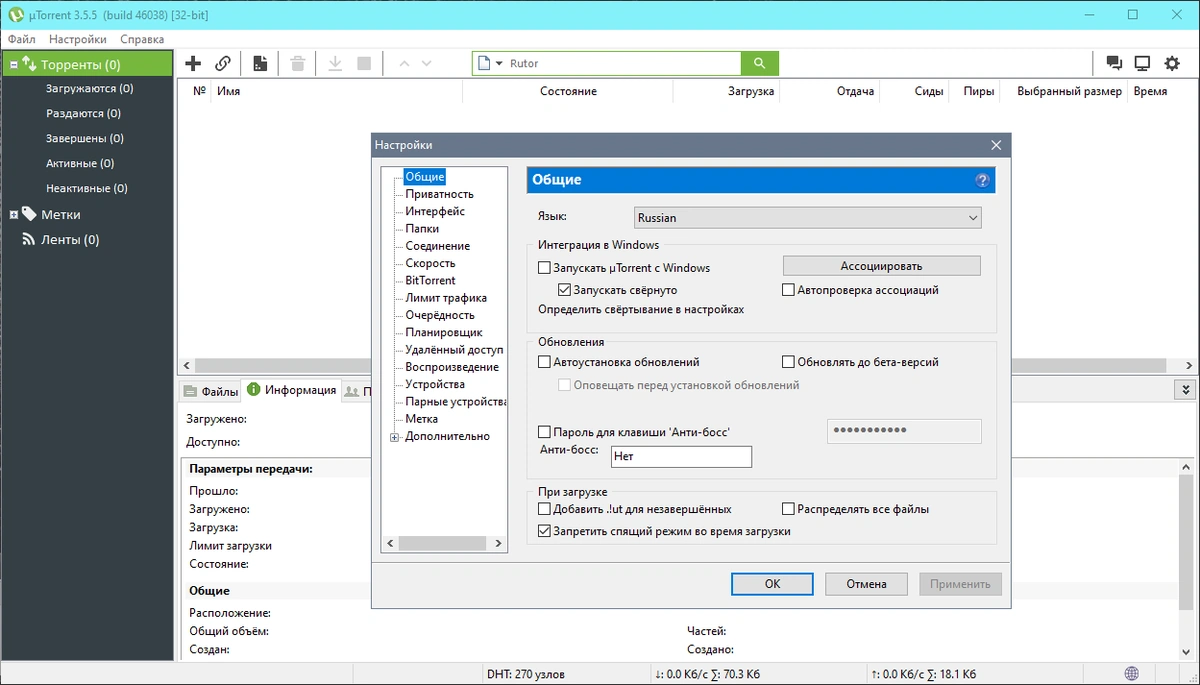Click the help question mark in settings header
The width and height of the screenshot is (1200, 685).
[x=982, y=180]
